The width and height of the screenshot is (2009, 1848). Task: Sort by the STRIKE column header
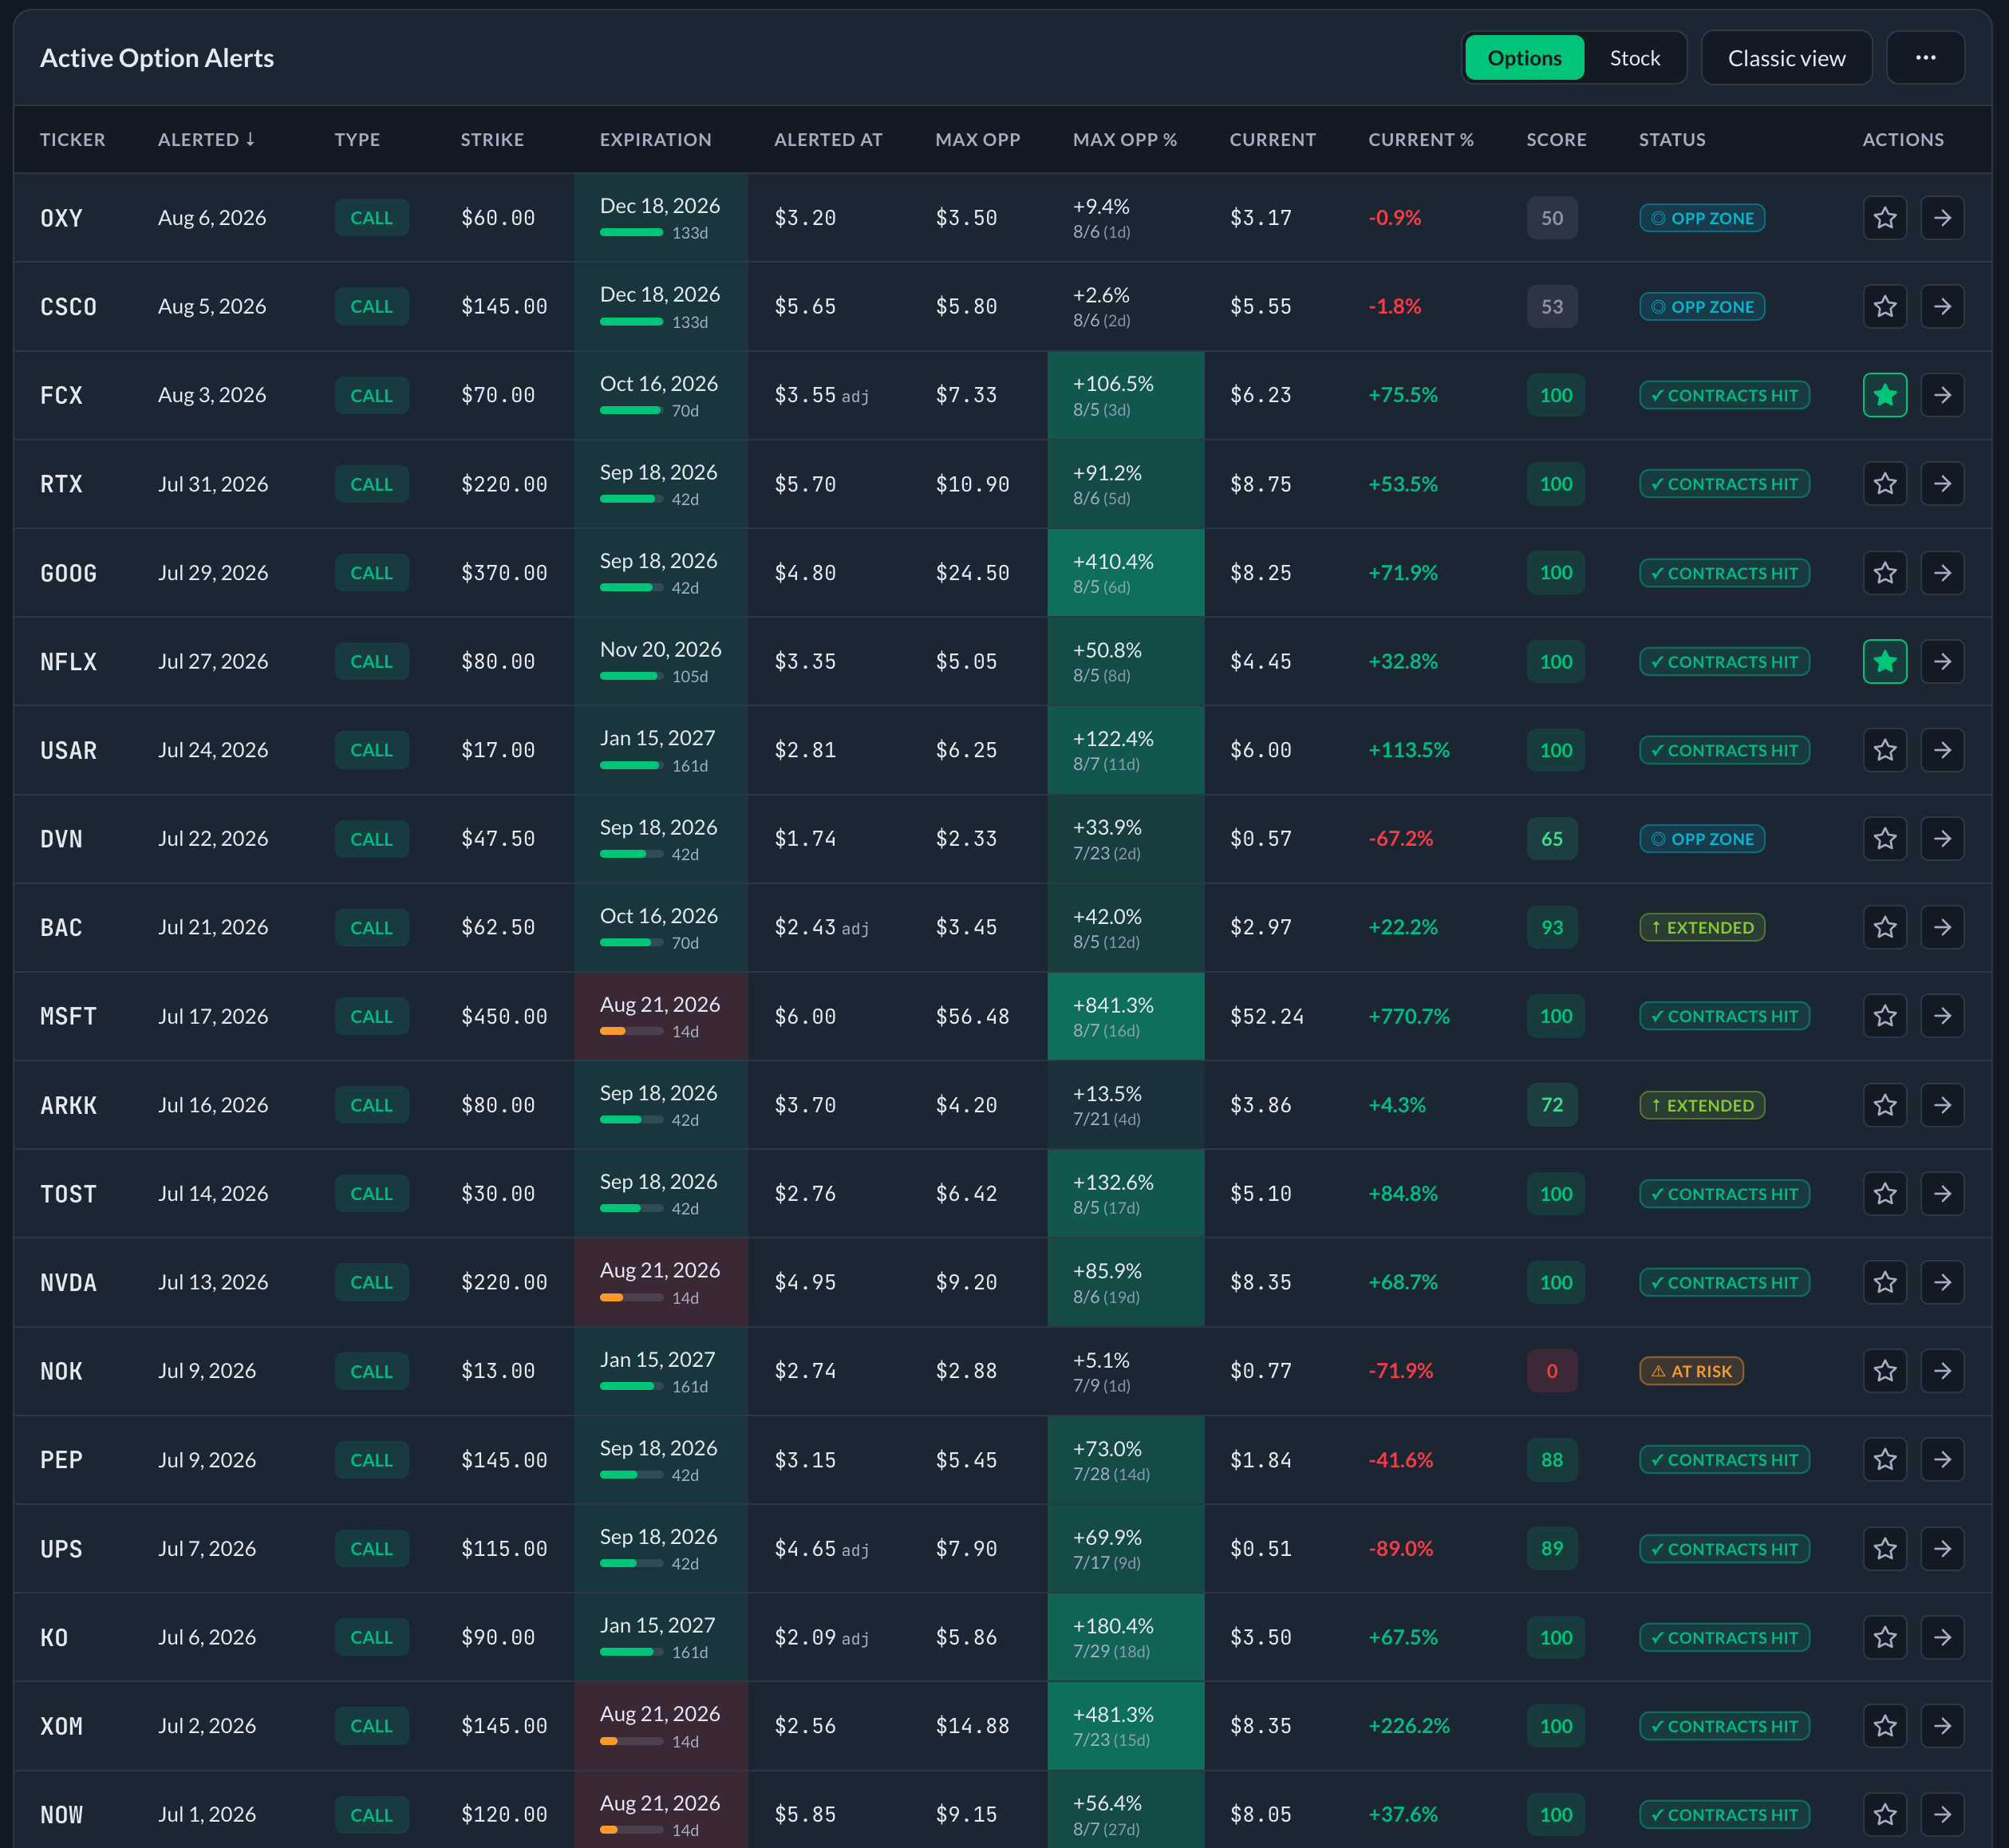click(492, 140)
